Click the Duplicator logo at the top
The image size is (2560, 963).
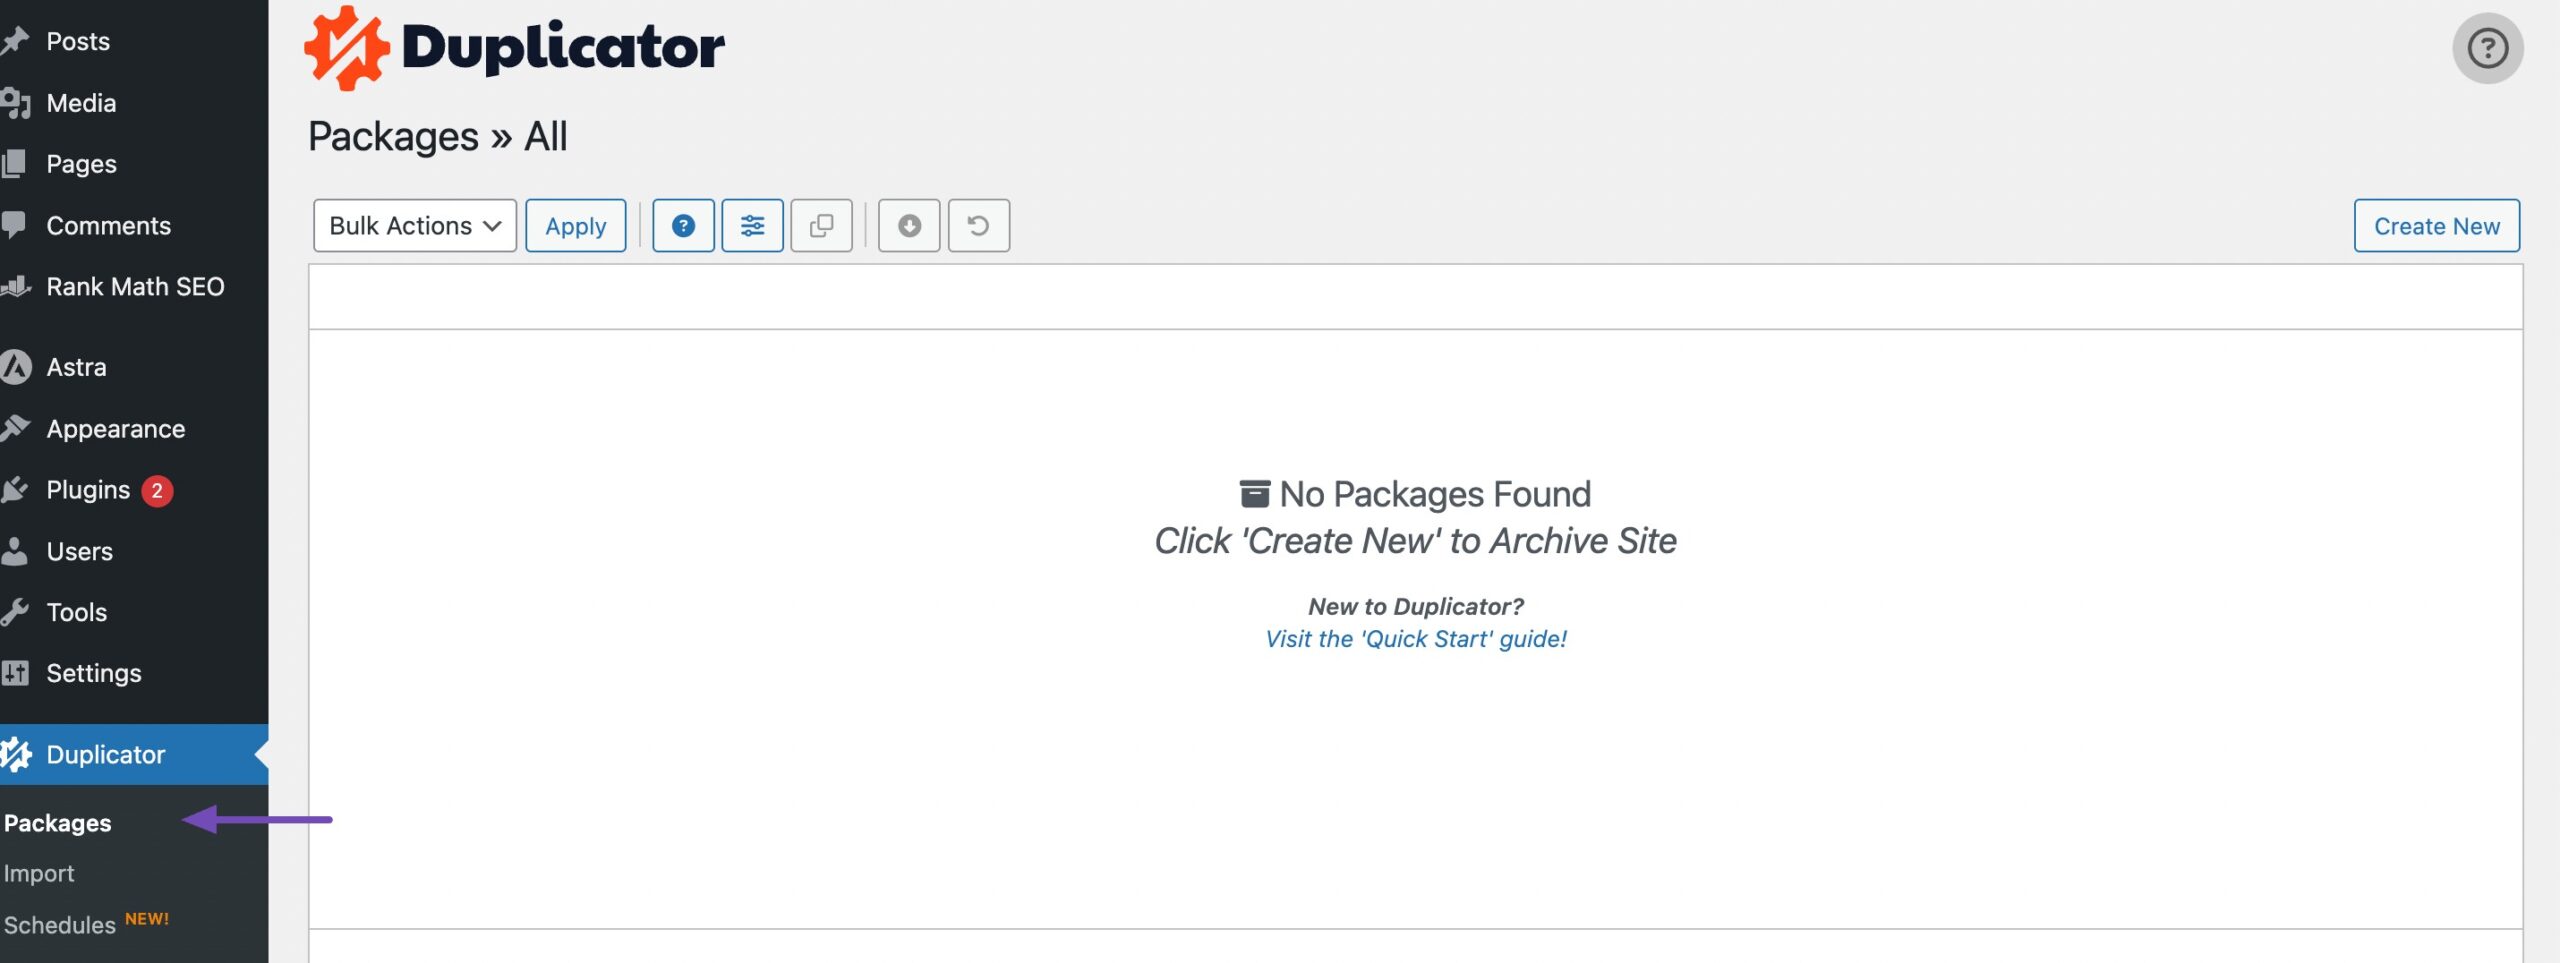coord(515,48)
